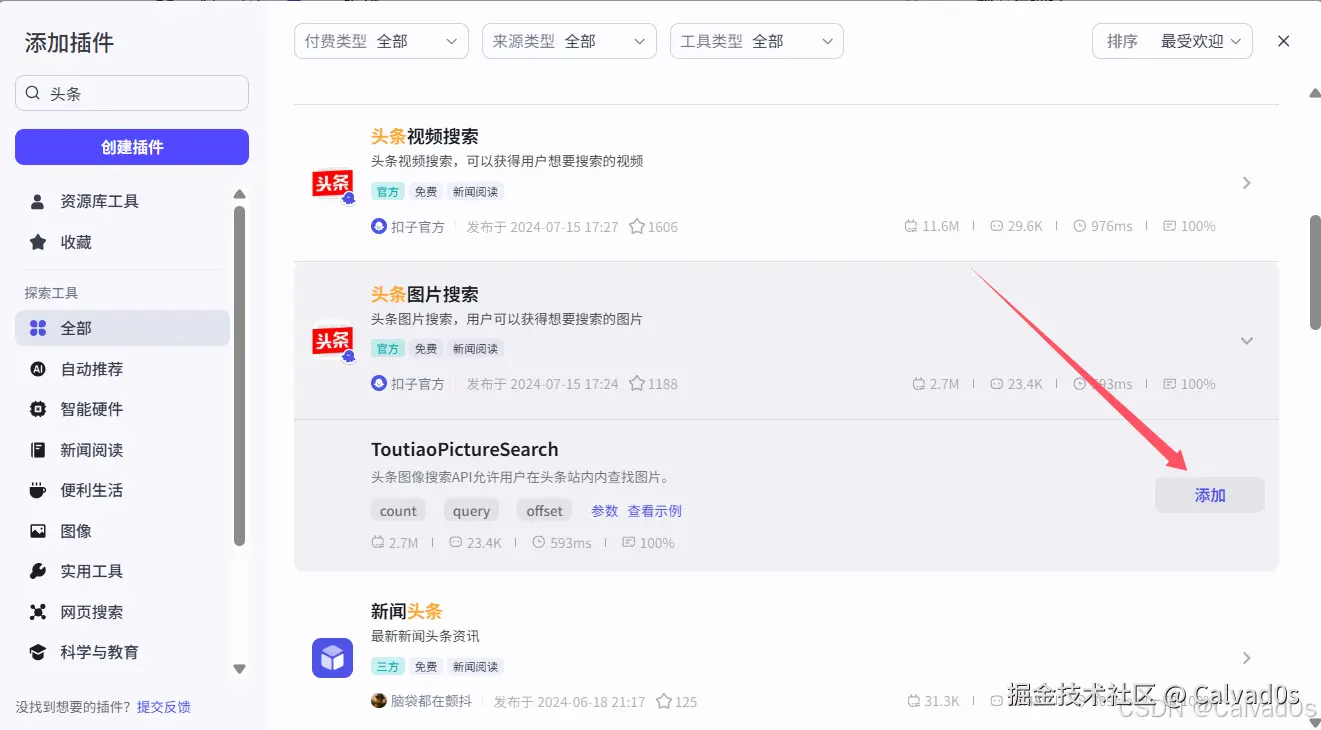Click the 发布于 2024-06-18 21:17 text
This screenshot has width=1321, height=730.
[x=570, y=701]
